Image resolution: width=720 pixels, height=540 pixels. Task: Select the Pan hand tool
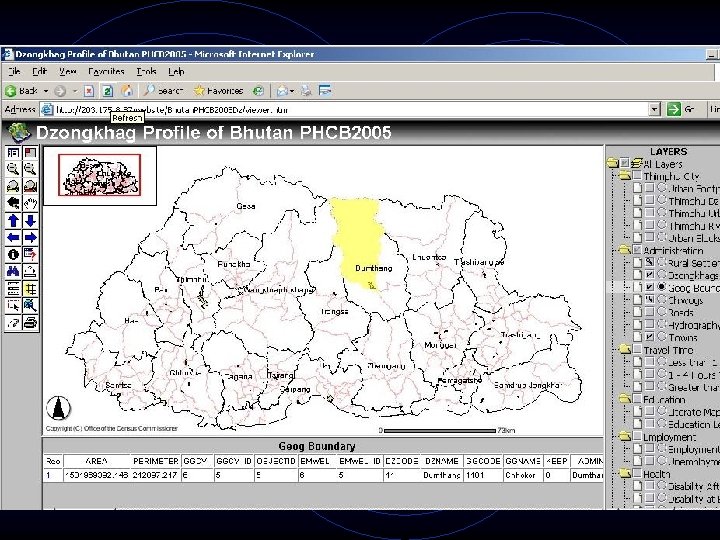click(30, 203)
